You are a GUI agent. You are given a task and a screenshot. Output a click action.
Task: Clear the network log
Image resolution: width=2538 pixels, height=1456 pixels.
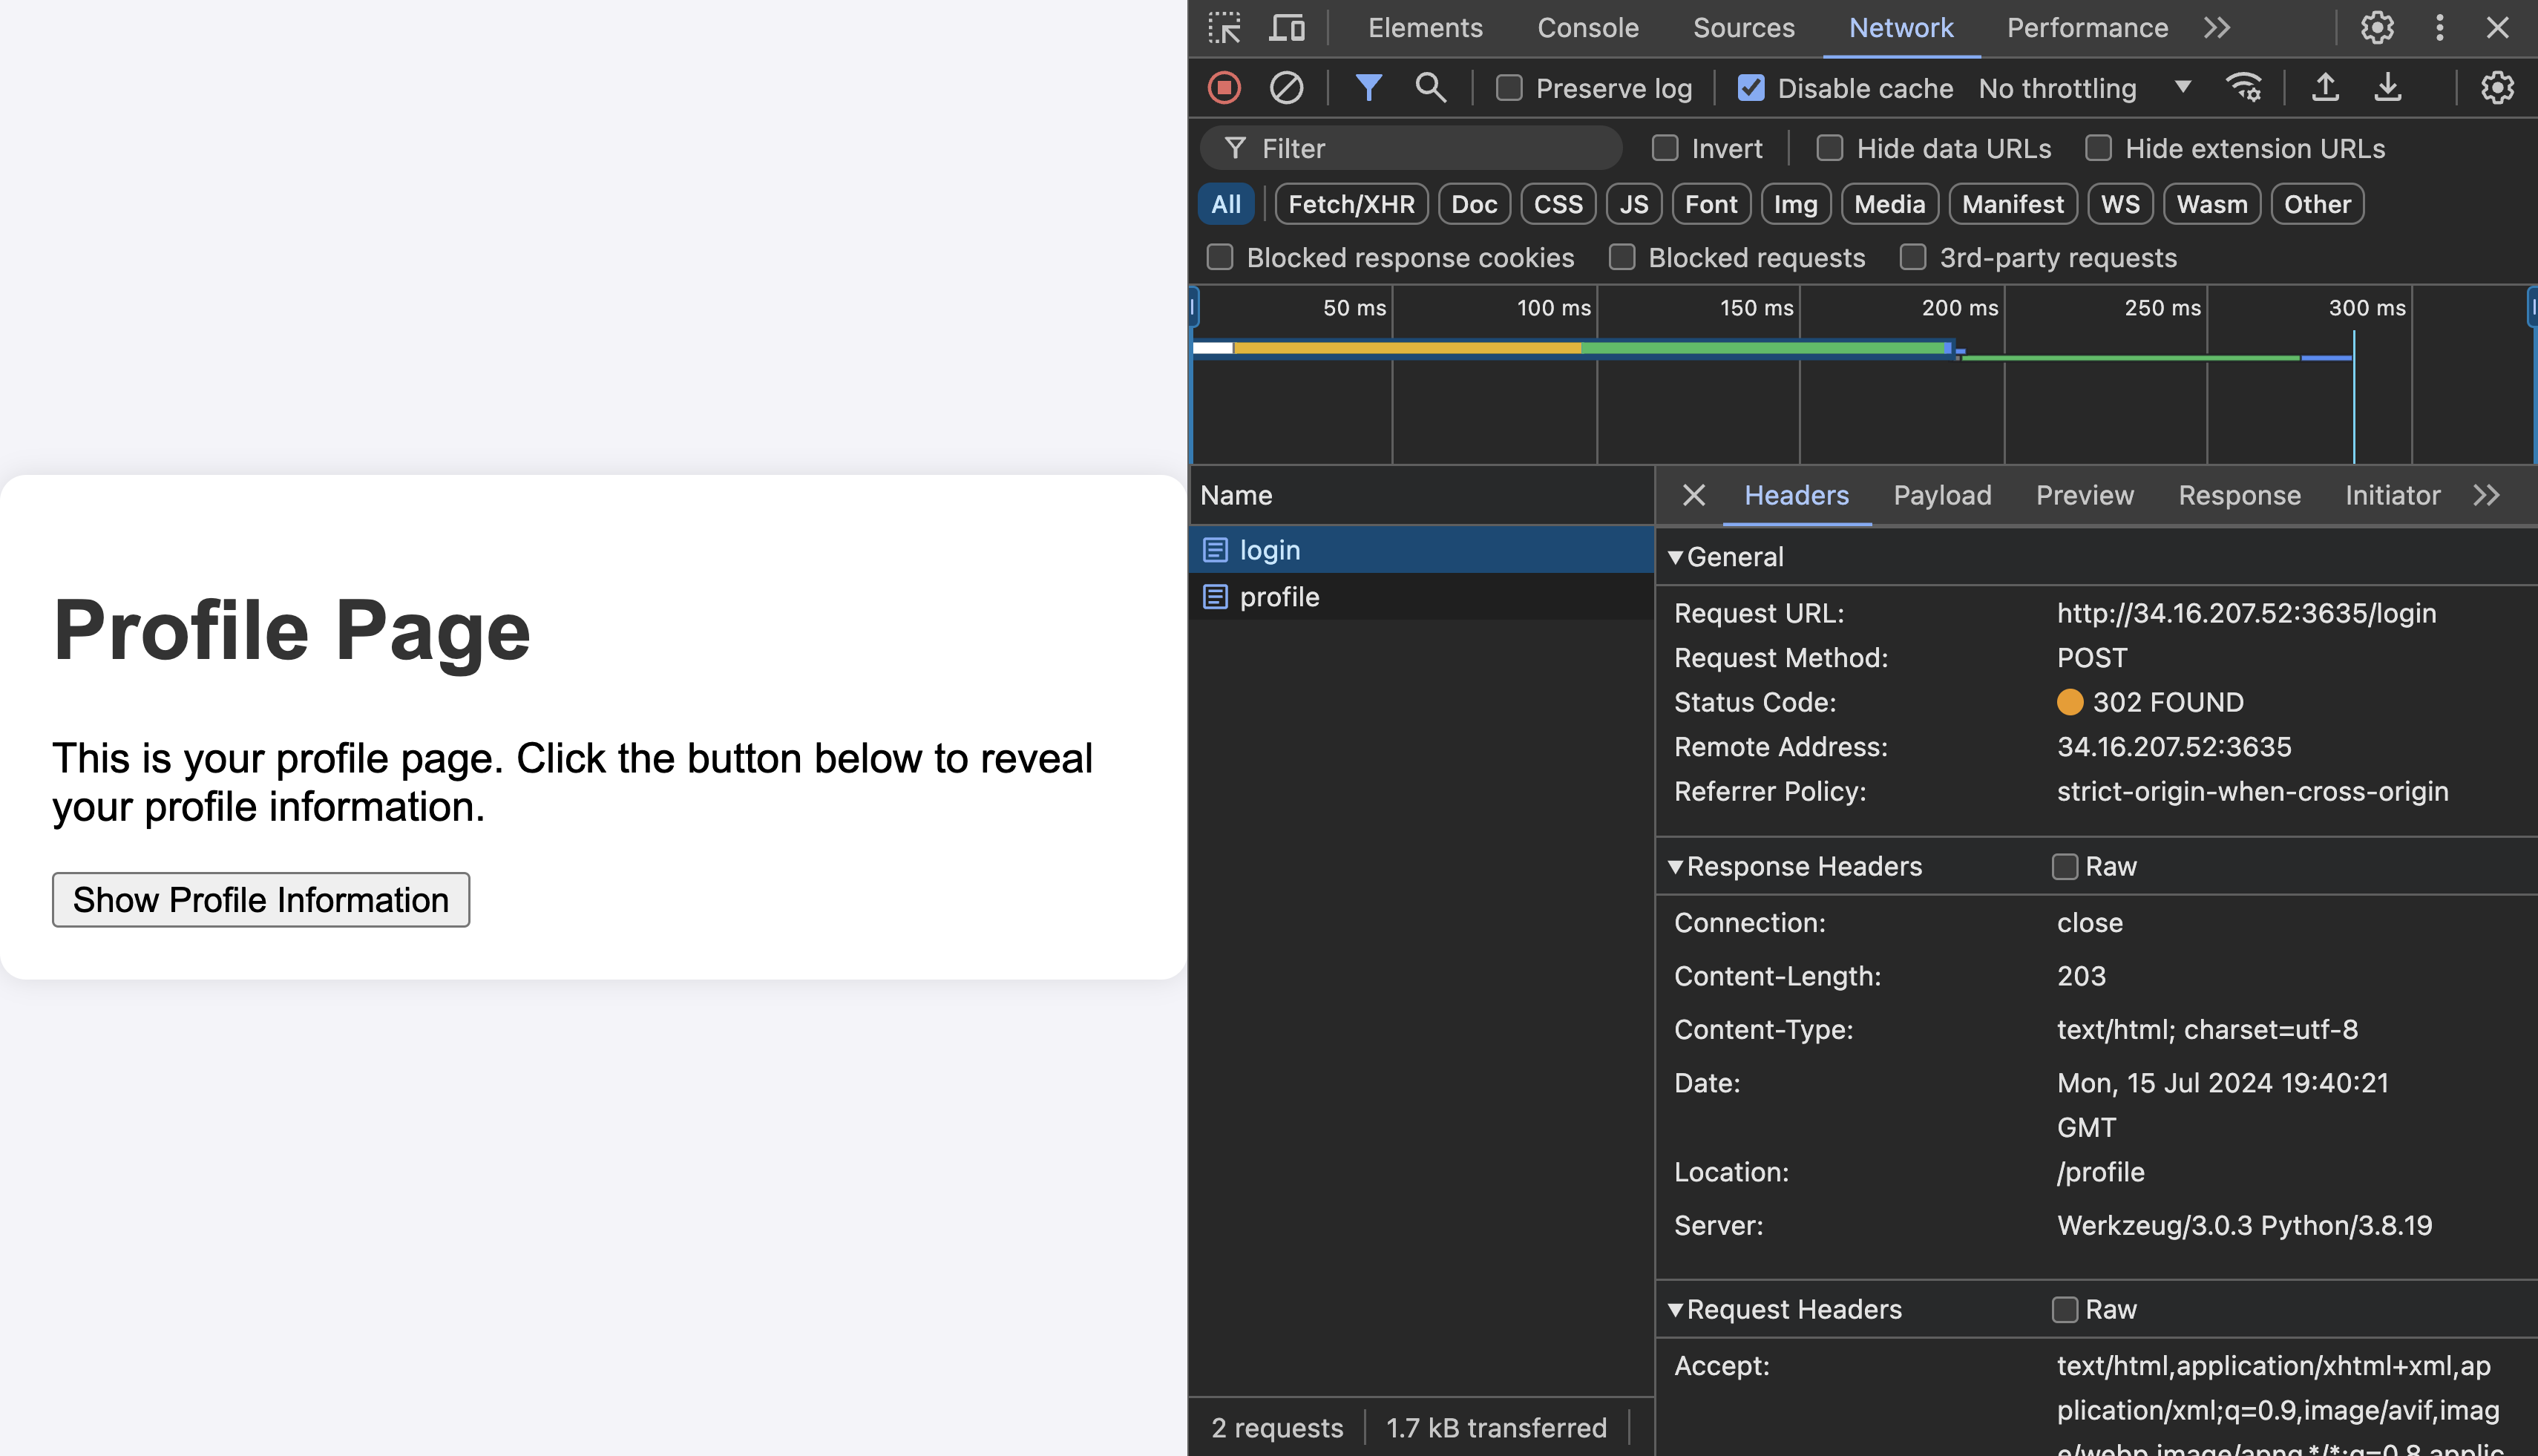(1286, 88)
